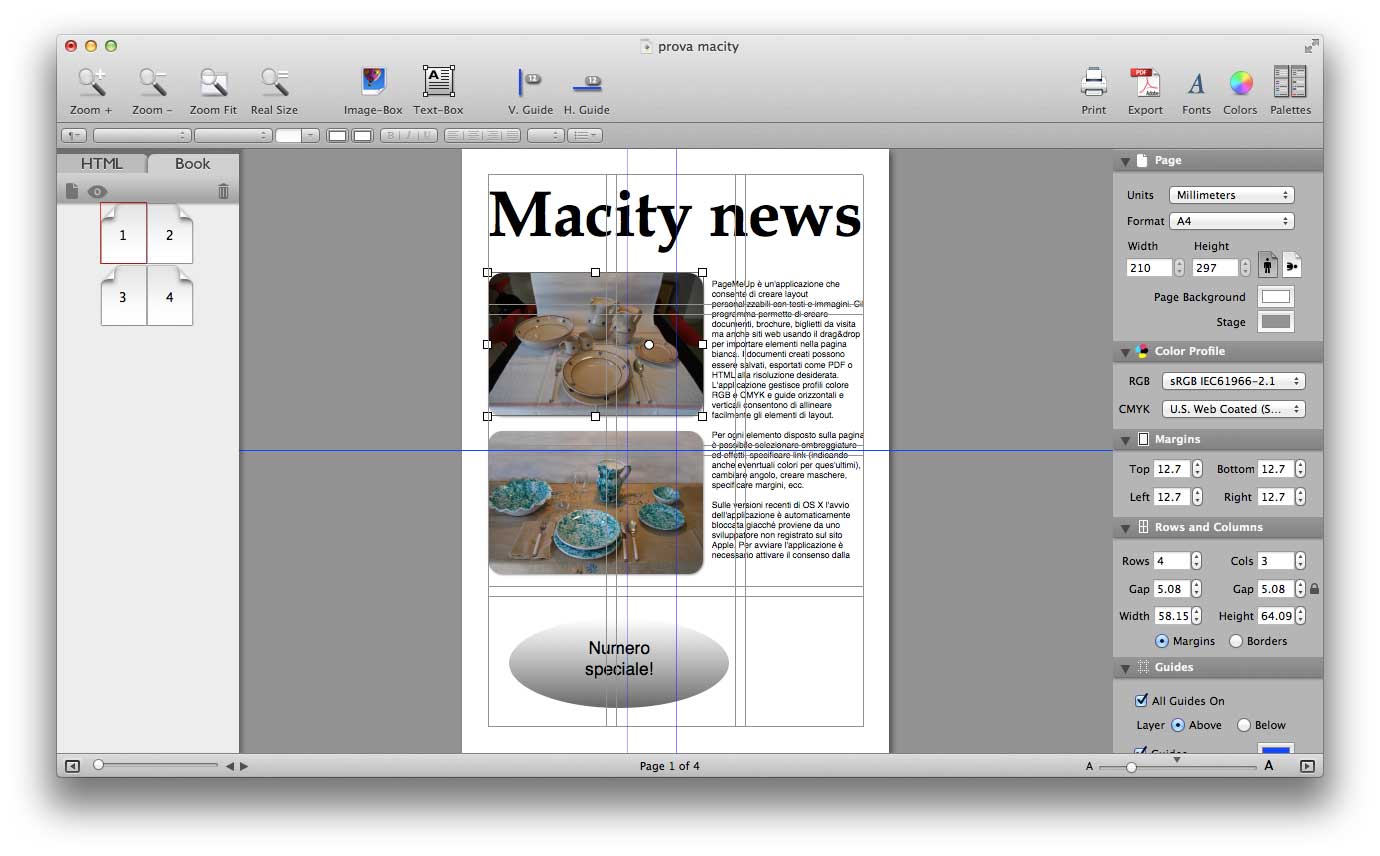Click the Zoom + magnifier icon
Image resolution: width=1380 pixels, height=856 pixels.
tap(91, 82)
